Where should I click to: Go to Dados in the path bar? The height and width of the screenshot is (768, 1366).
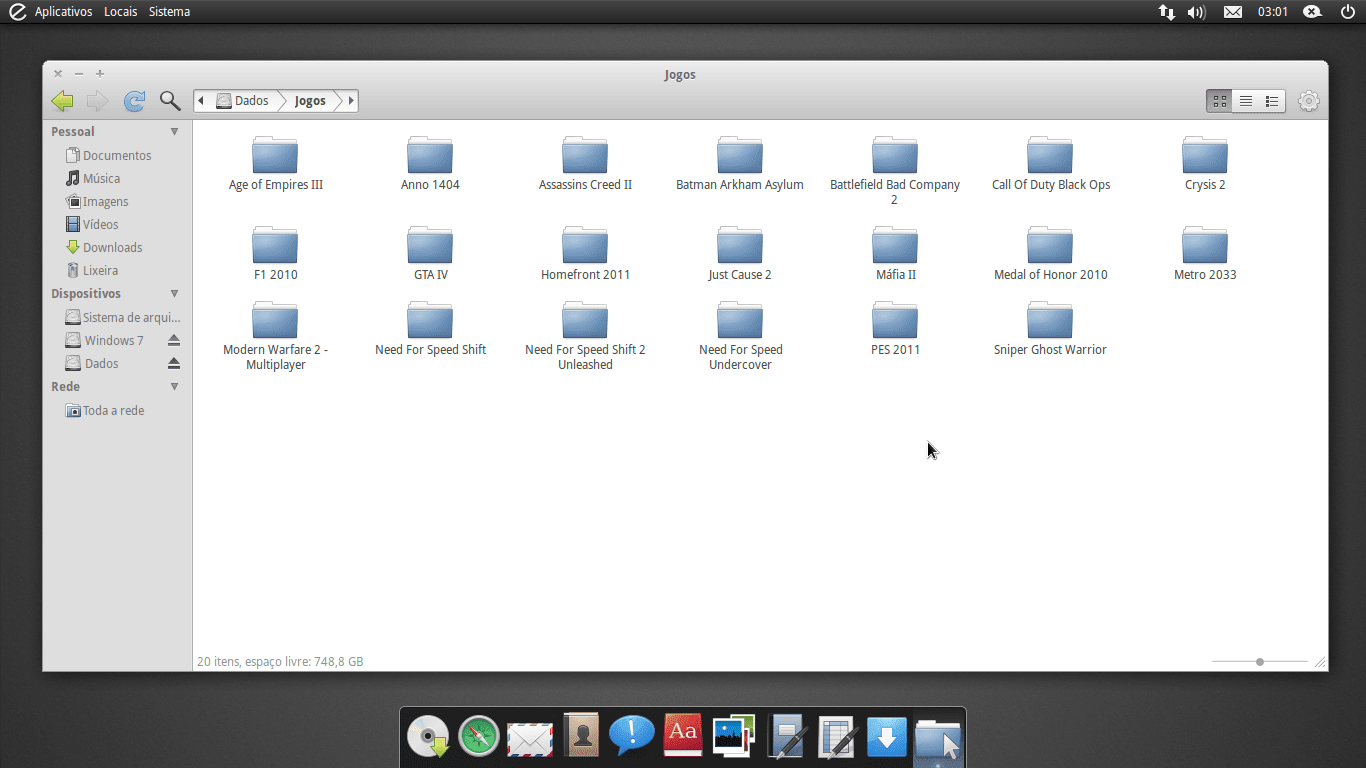pyautogui.click(x=243, y=101)
